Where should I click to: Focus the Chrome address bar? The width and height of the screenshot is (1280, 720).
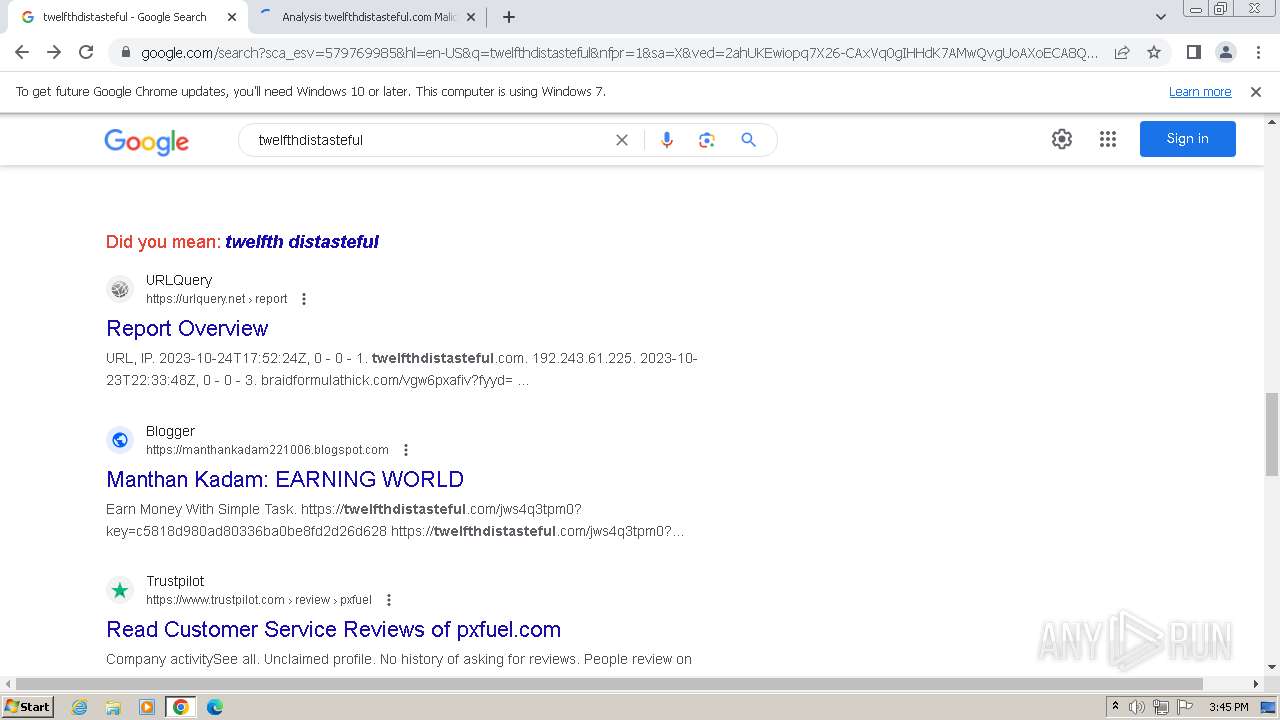tap(619, 52)
